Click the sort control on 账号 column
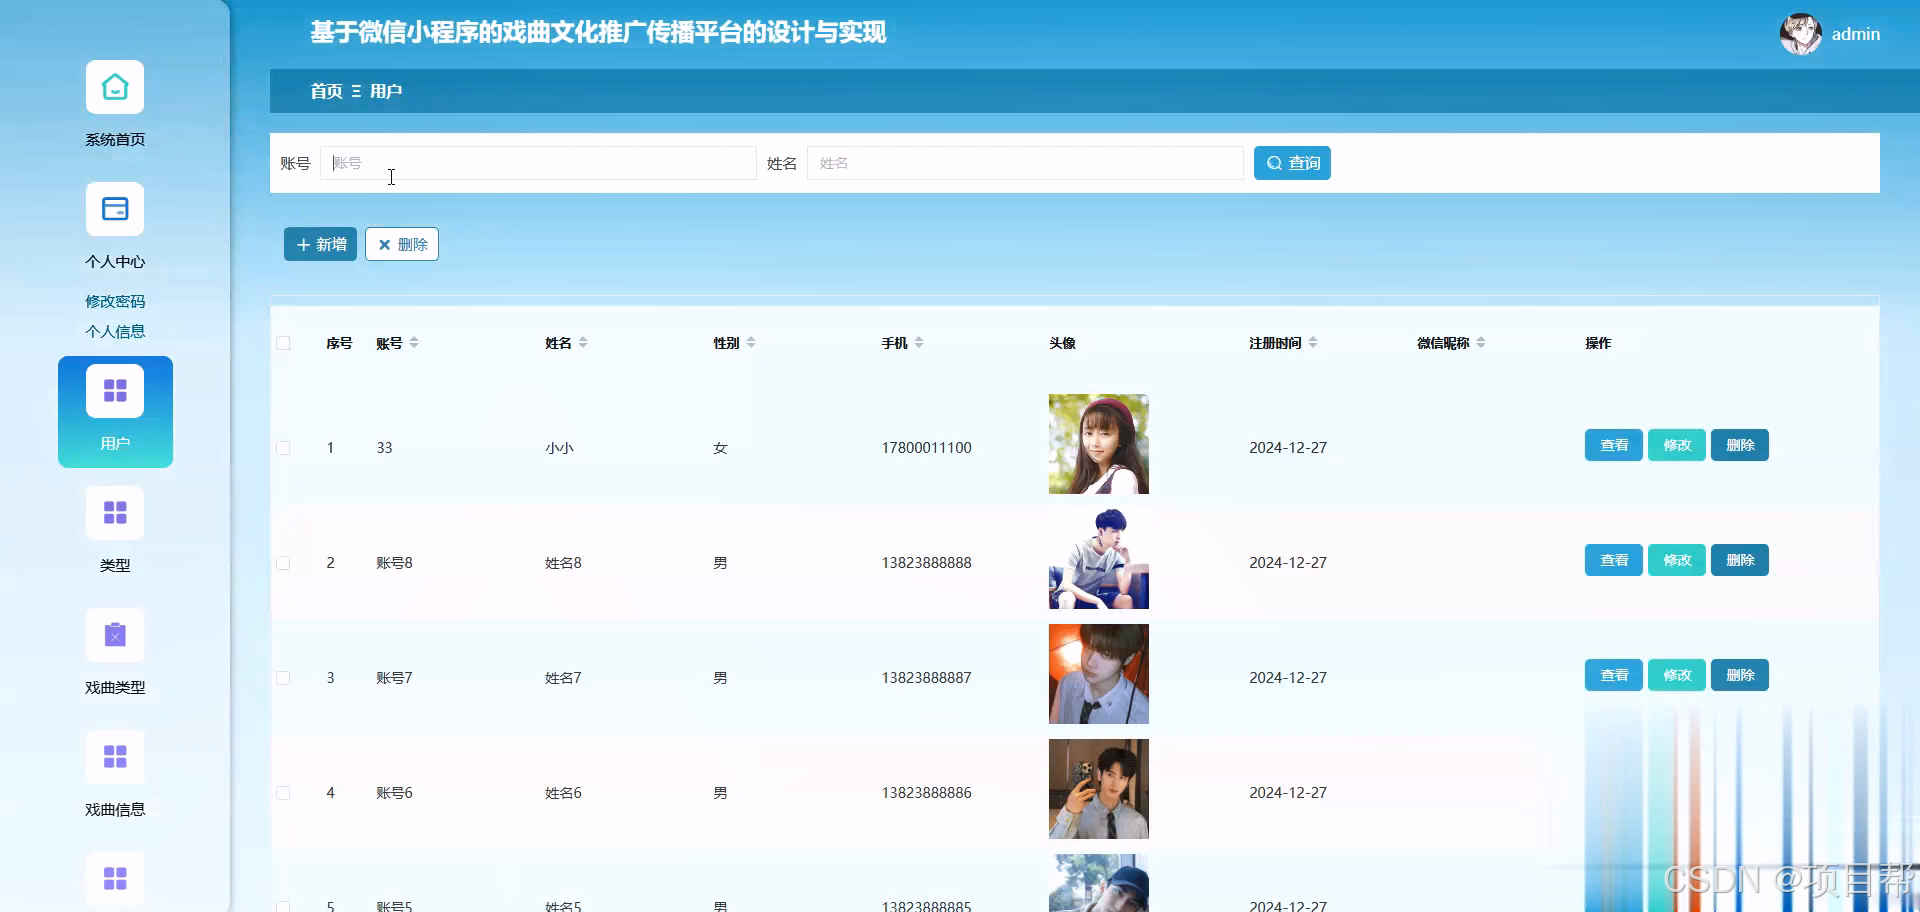The image size is (1920, 912). [x=413, y=342]
